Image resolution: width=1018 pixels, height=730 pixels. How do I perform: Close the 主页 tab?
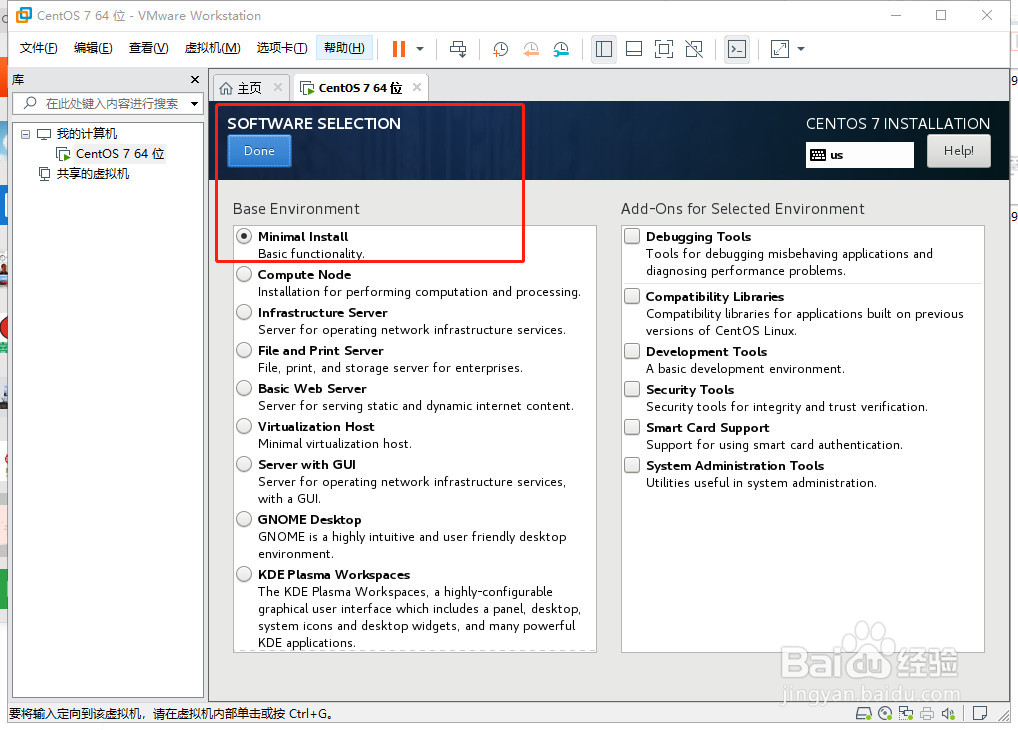coord(278,87)
